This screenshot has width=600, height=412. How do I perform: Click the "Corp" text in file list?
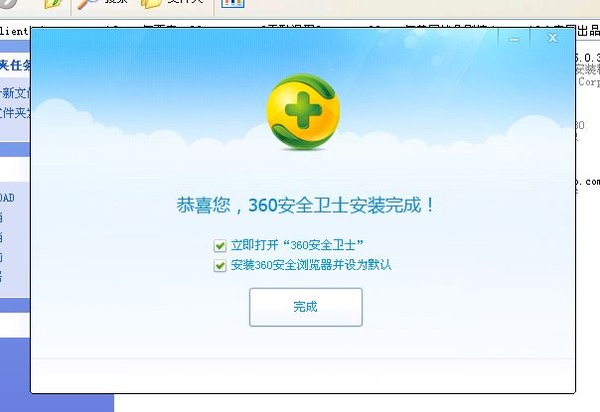[588, 83]
